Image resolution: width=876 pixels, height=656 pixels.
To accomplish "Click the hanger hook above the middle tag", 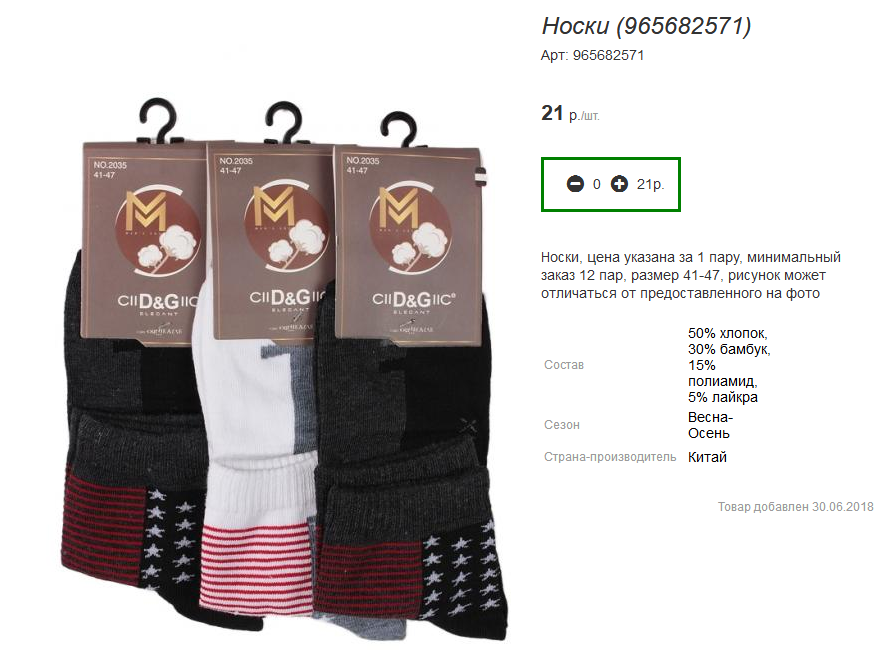I will [x=284, y=121].
